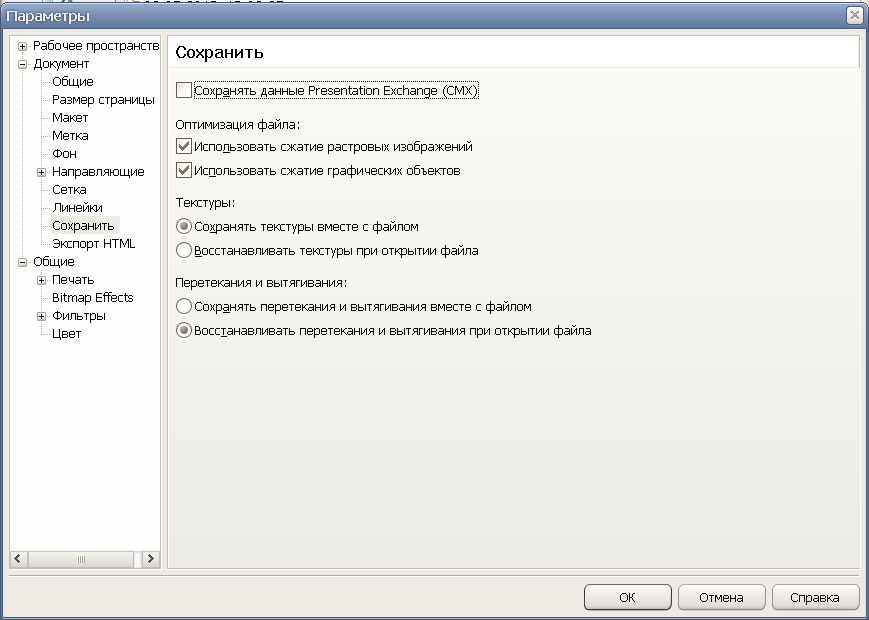Expand the Рабочее пространство tree node
Viewport: 869px width, 620px height.
coord(22,46)
